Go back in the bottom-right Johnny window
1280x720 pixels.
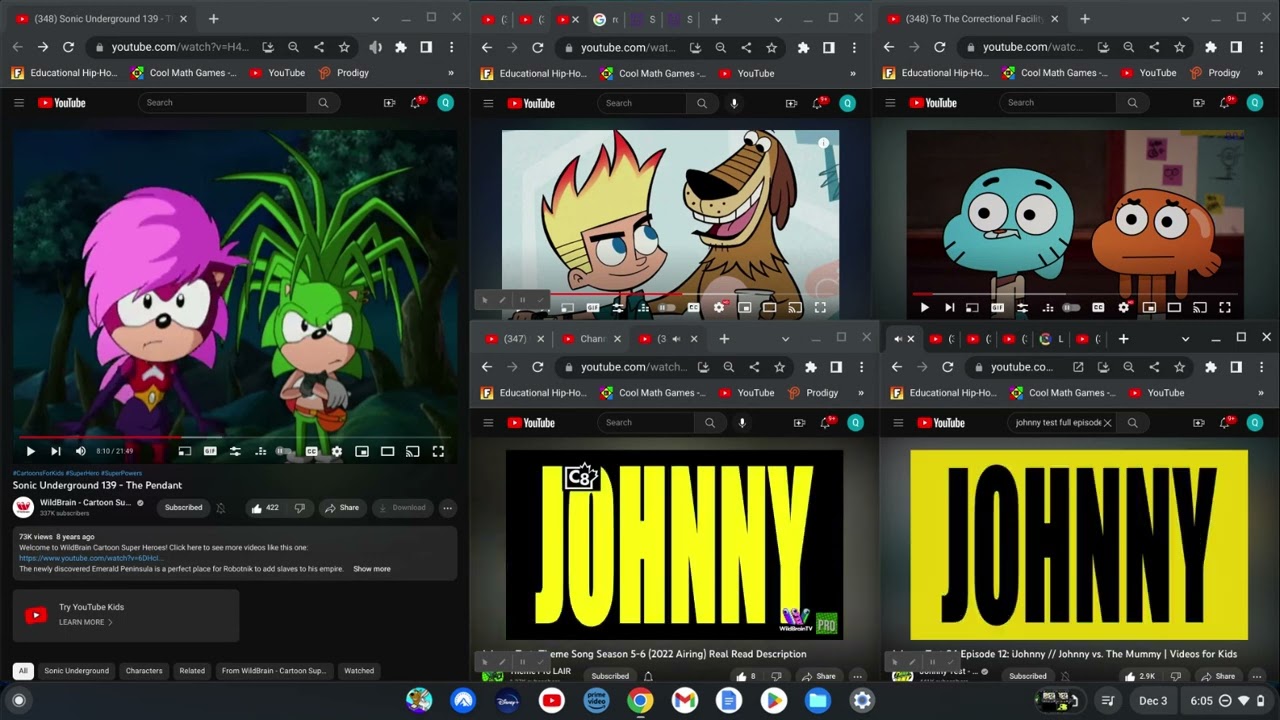tap(896, 367)
